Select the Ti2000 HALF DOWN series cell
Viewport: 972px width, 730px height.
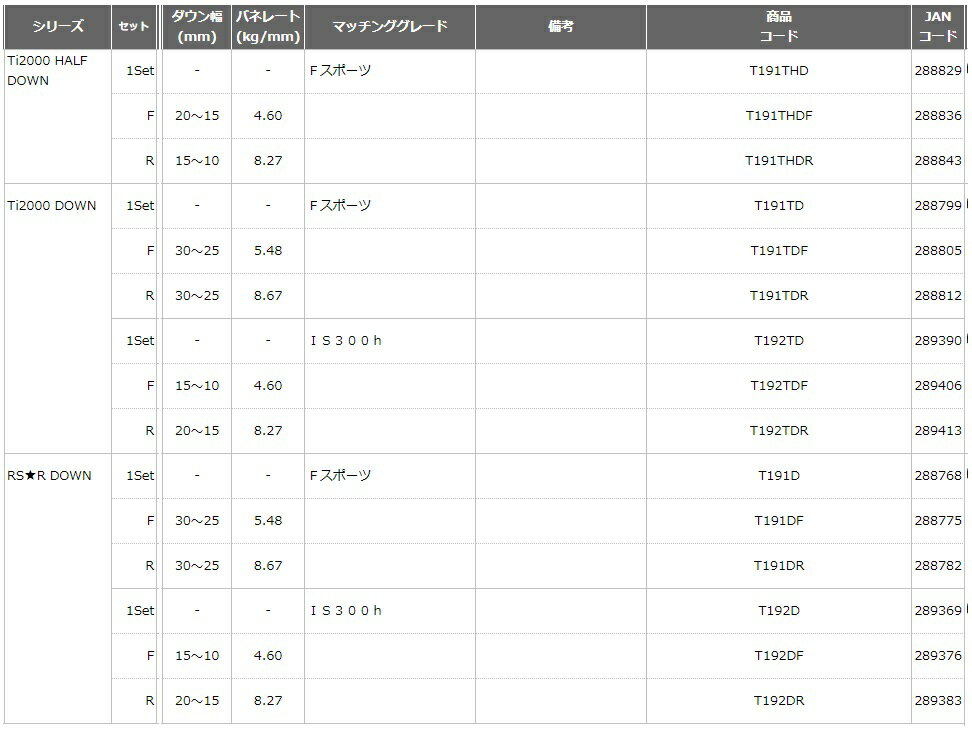46,71
